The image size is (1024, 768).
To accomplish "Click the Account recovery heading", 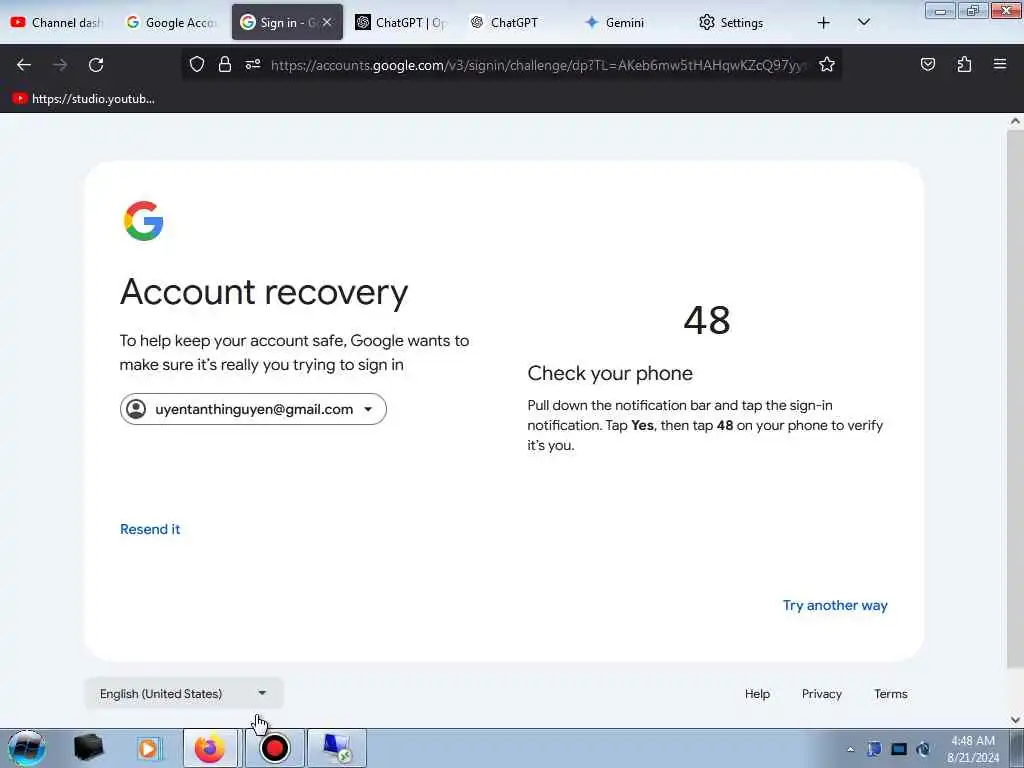I will [264, 292].
